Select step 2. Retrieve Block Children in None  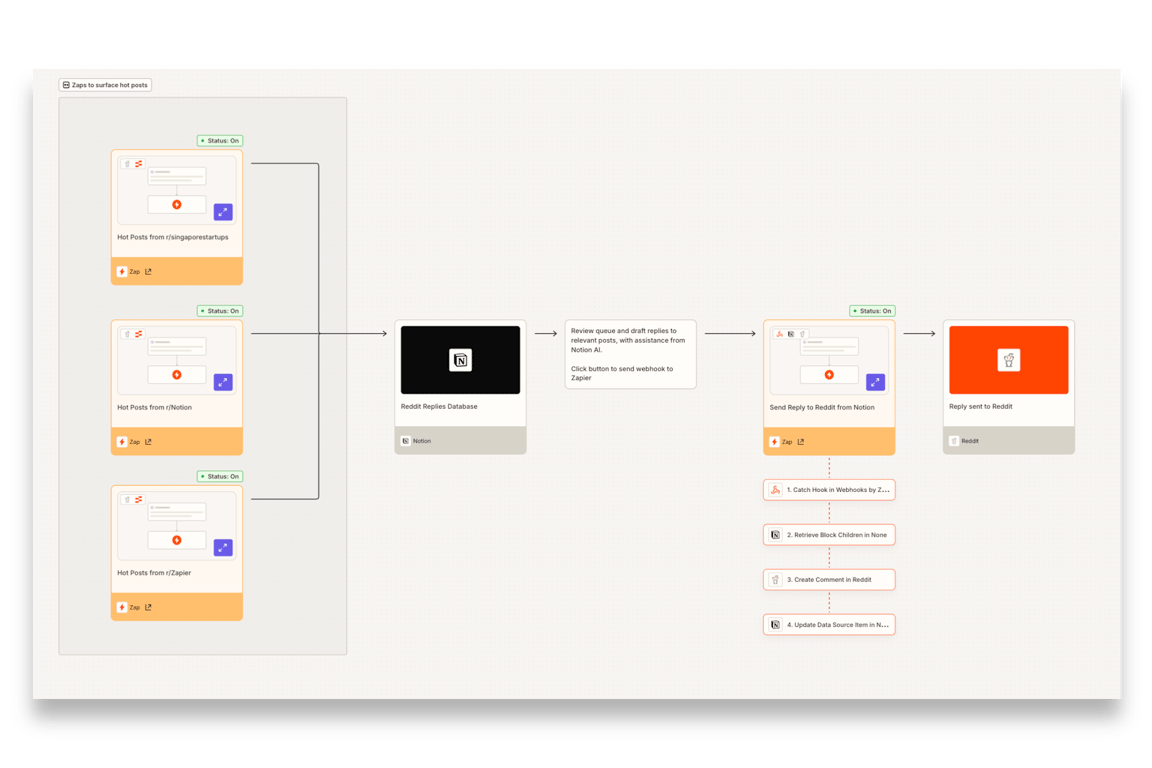click(829, 535)
